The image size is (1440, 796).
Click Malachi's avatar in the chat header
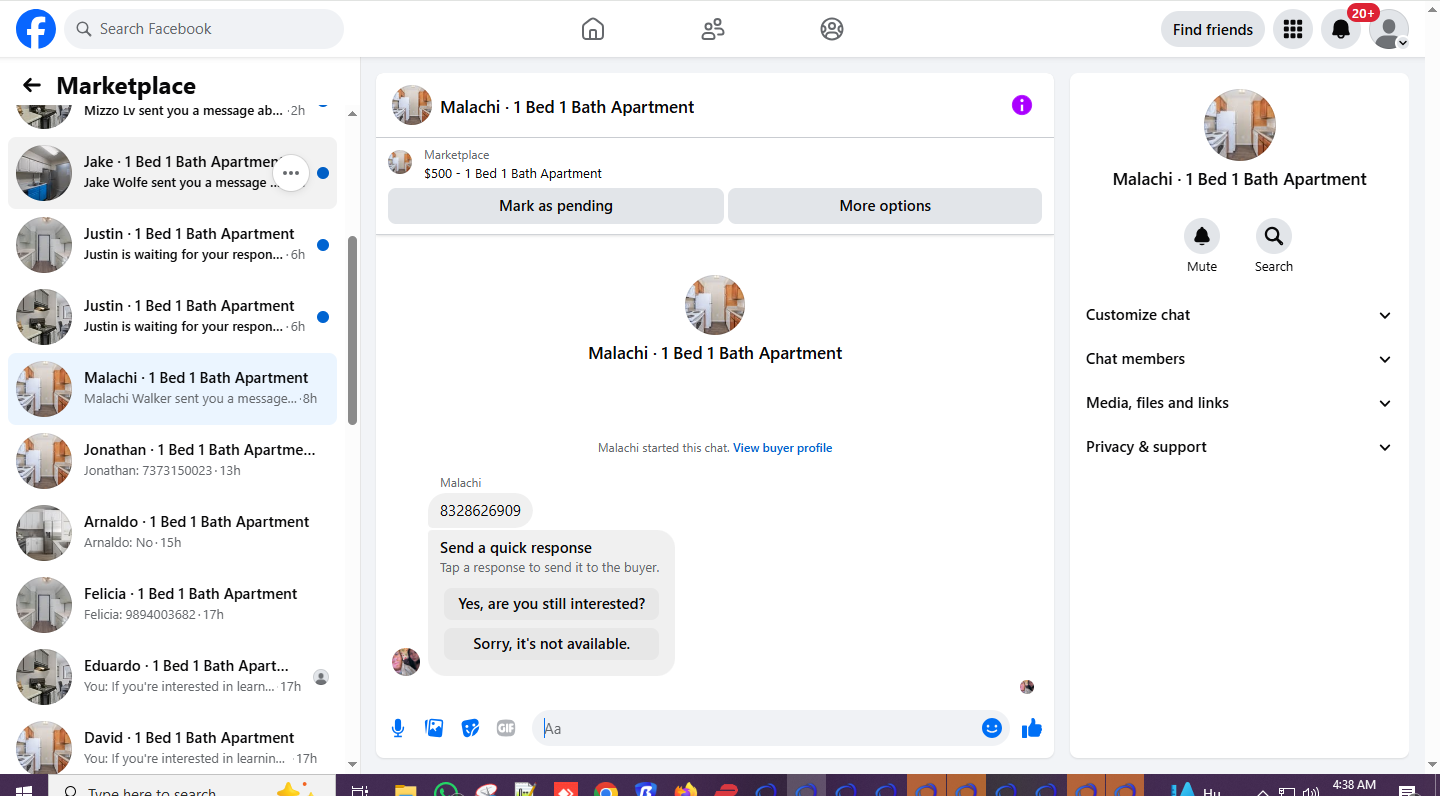pyautogui.click(x=412, y=105)
